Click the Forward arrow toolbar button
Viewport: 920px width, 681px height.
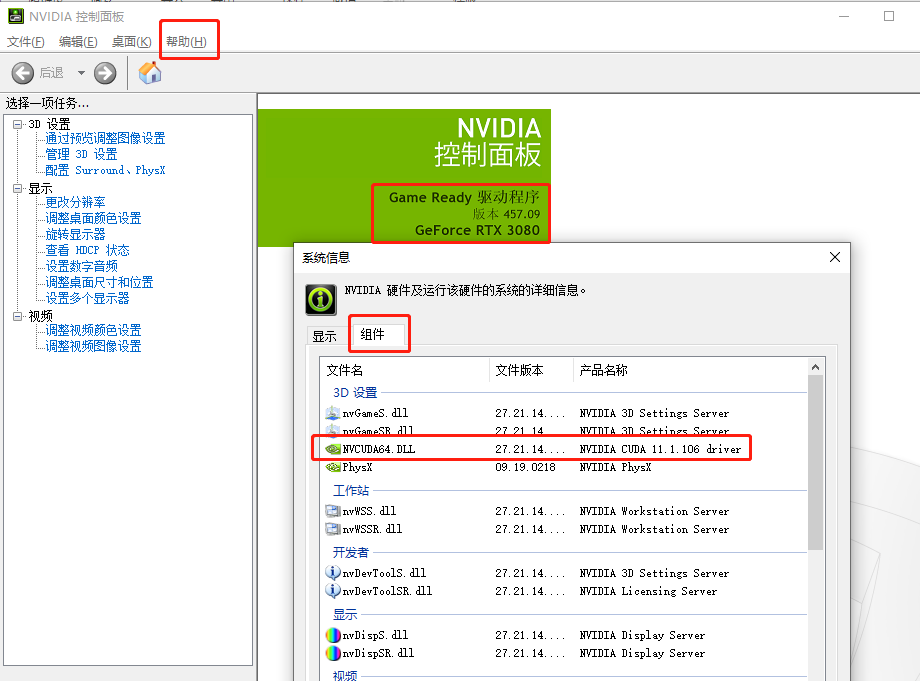coord(105,73)
